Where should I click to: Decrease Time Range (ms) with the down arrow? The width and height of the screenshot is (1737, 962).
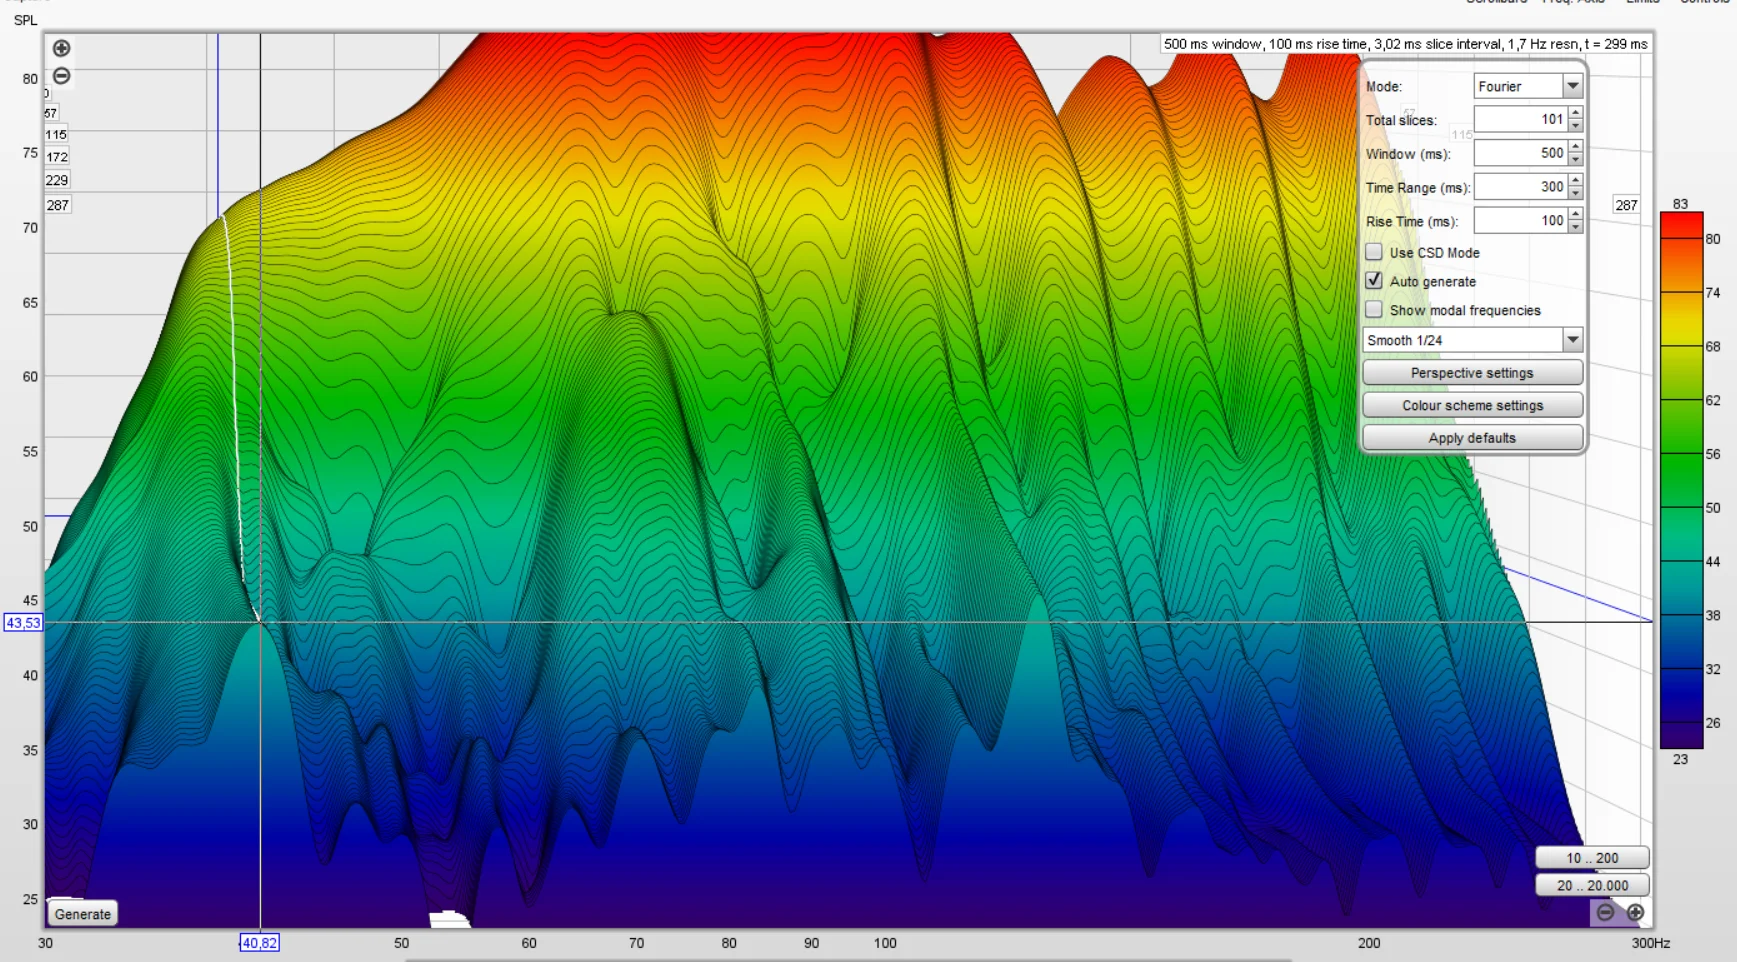(1575, 193)
